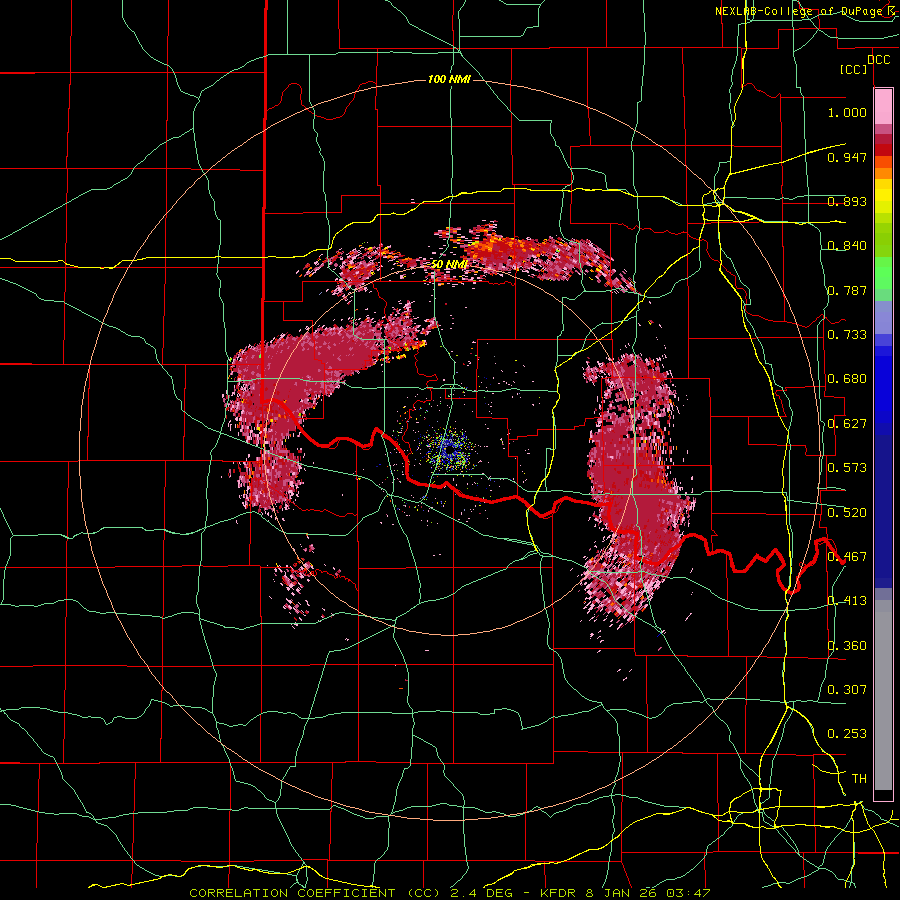900x900 pixels.
Task: Click the 0.627 value on the color scale
Action: pos(847,424)
